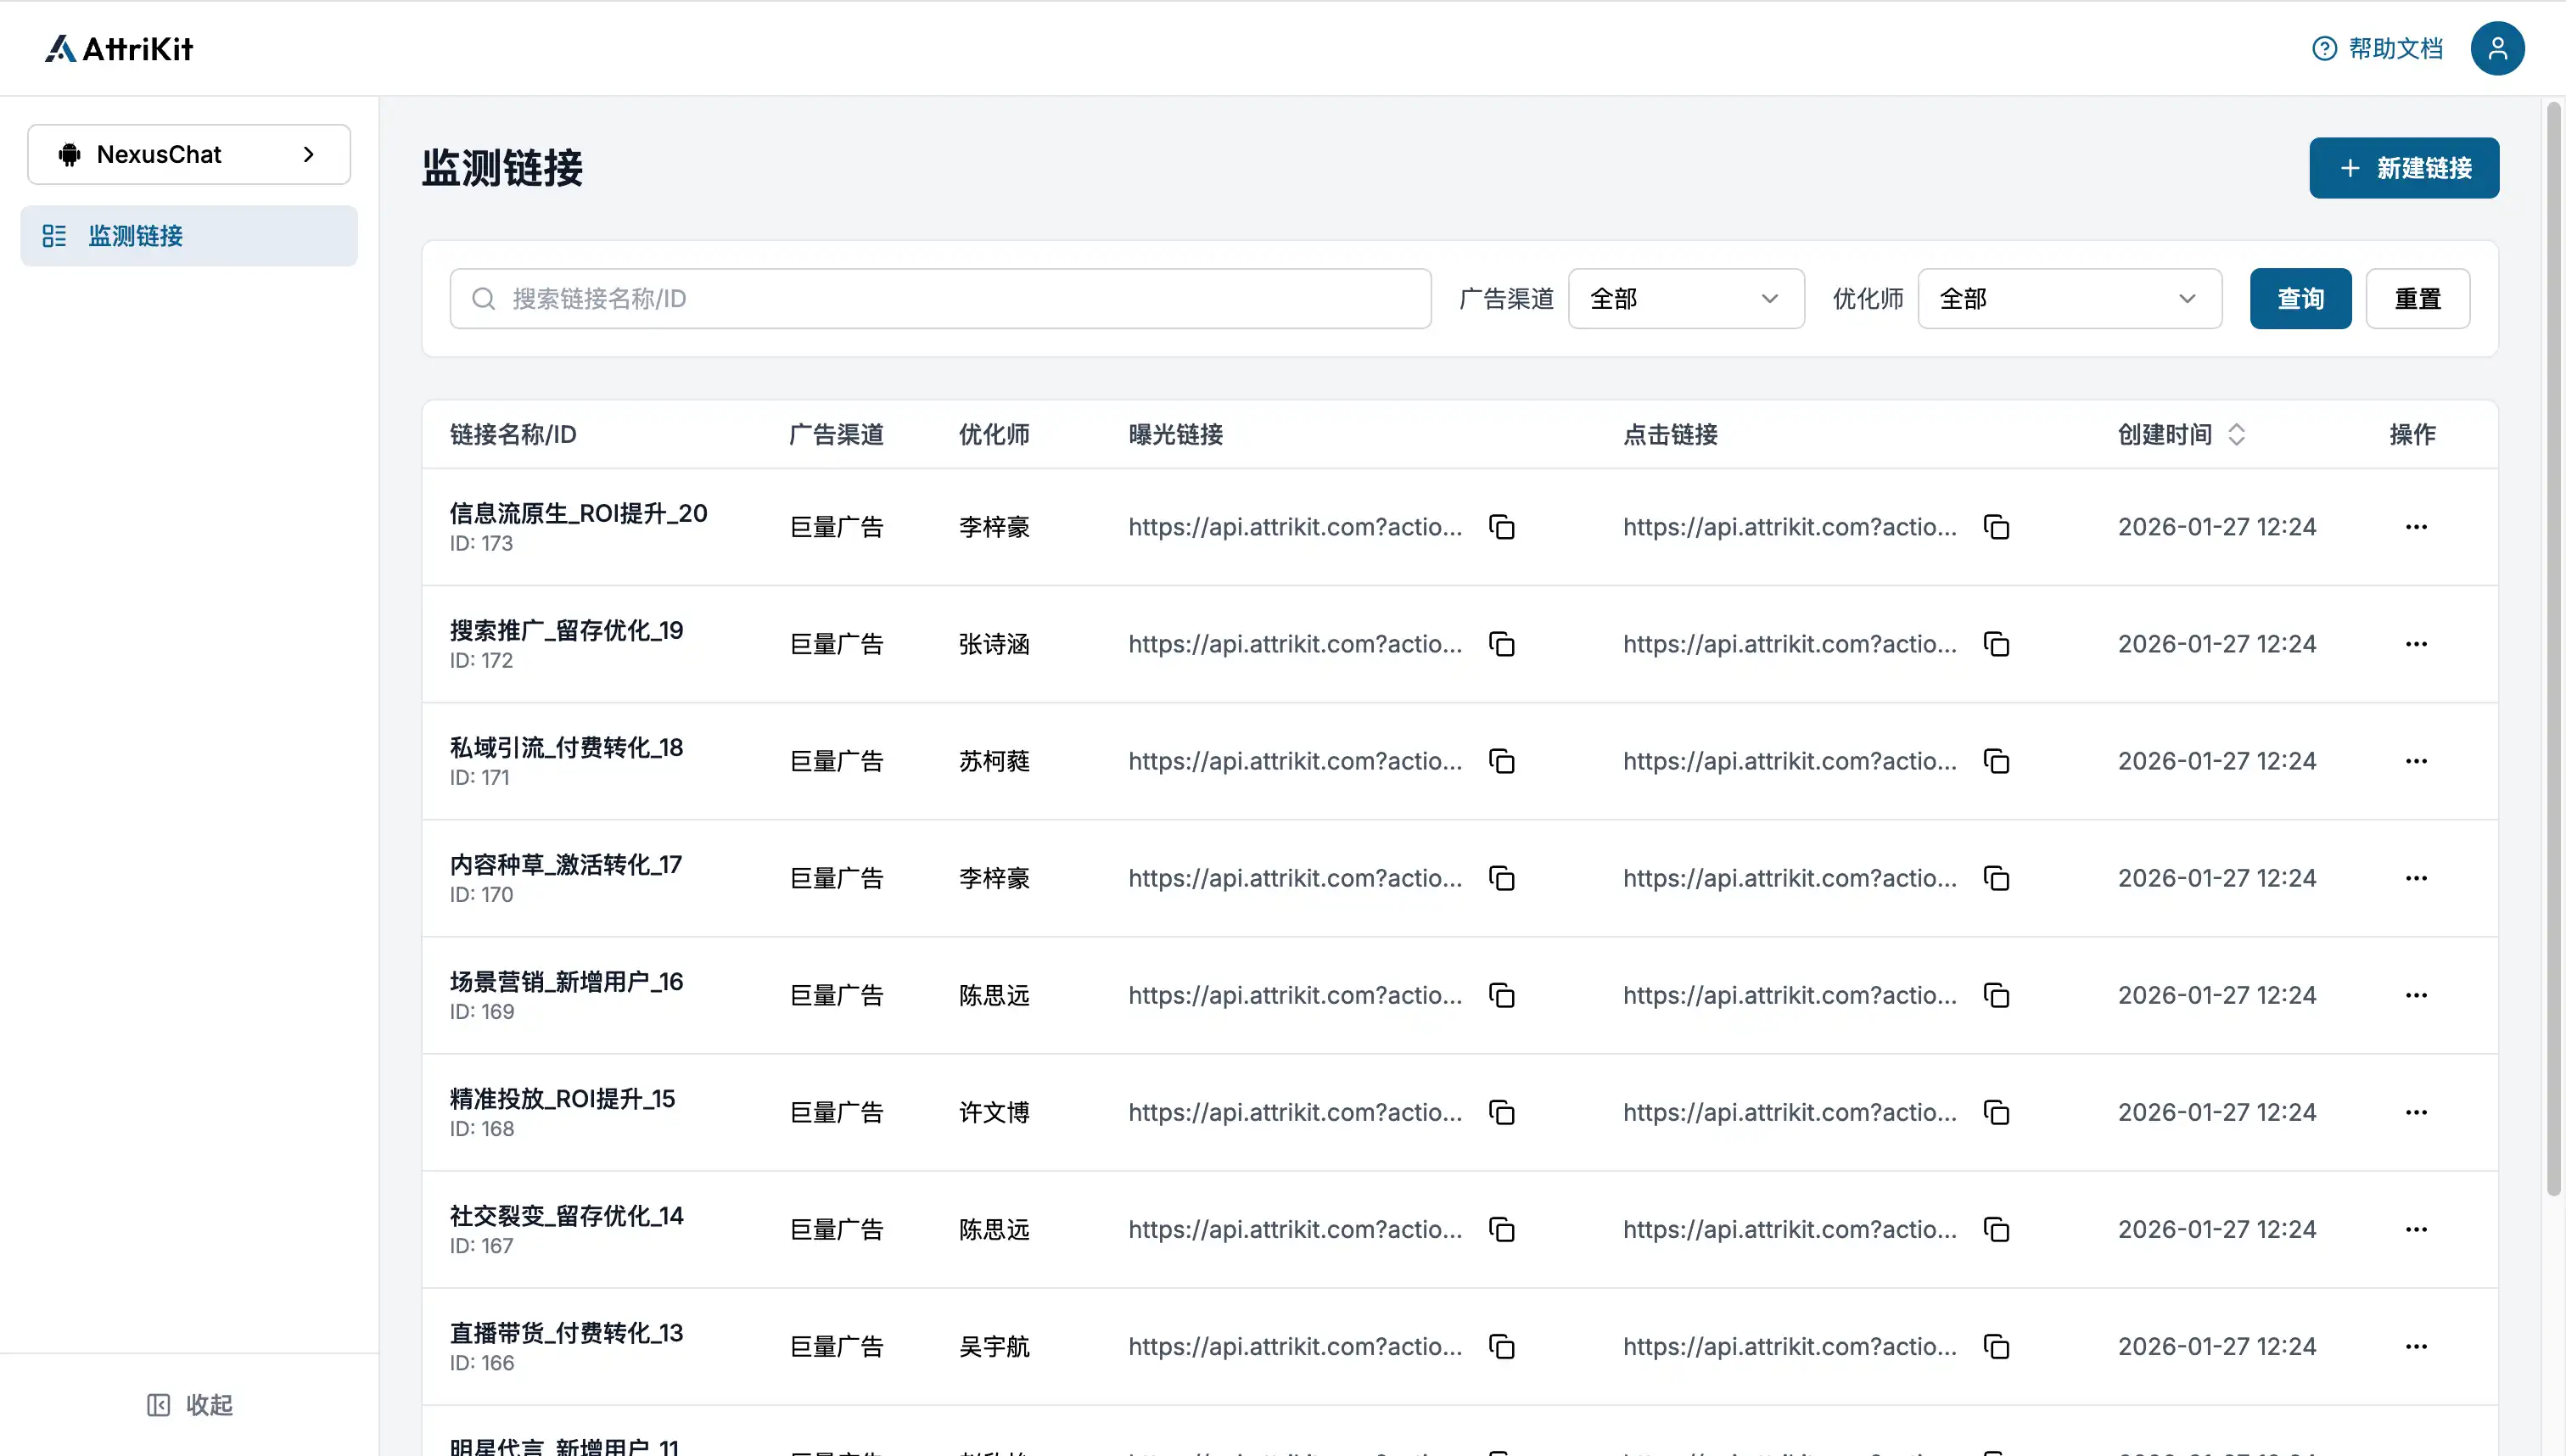Image resolution: width=2566 pixels, height=1456 pixels.
Task: Open the 广告渠道 dropdown
Action: (x=1685, y=298)
